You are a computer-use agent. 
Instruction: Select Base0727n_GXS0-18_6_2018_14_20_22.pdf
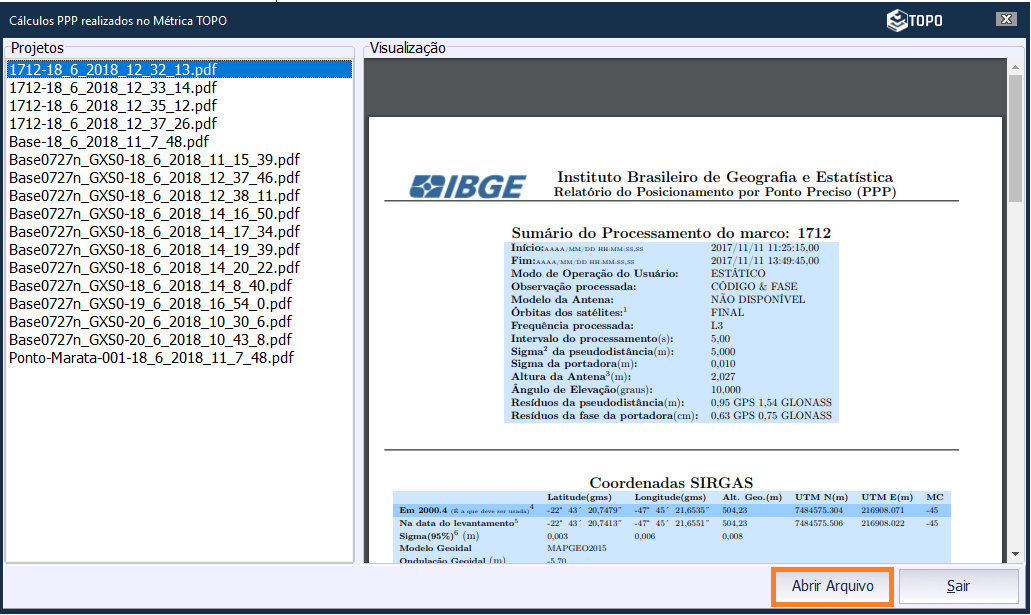tap(154, 268)
